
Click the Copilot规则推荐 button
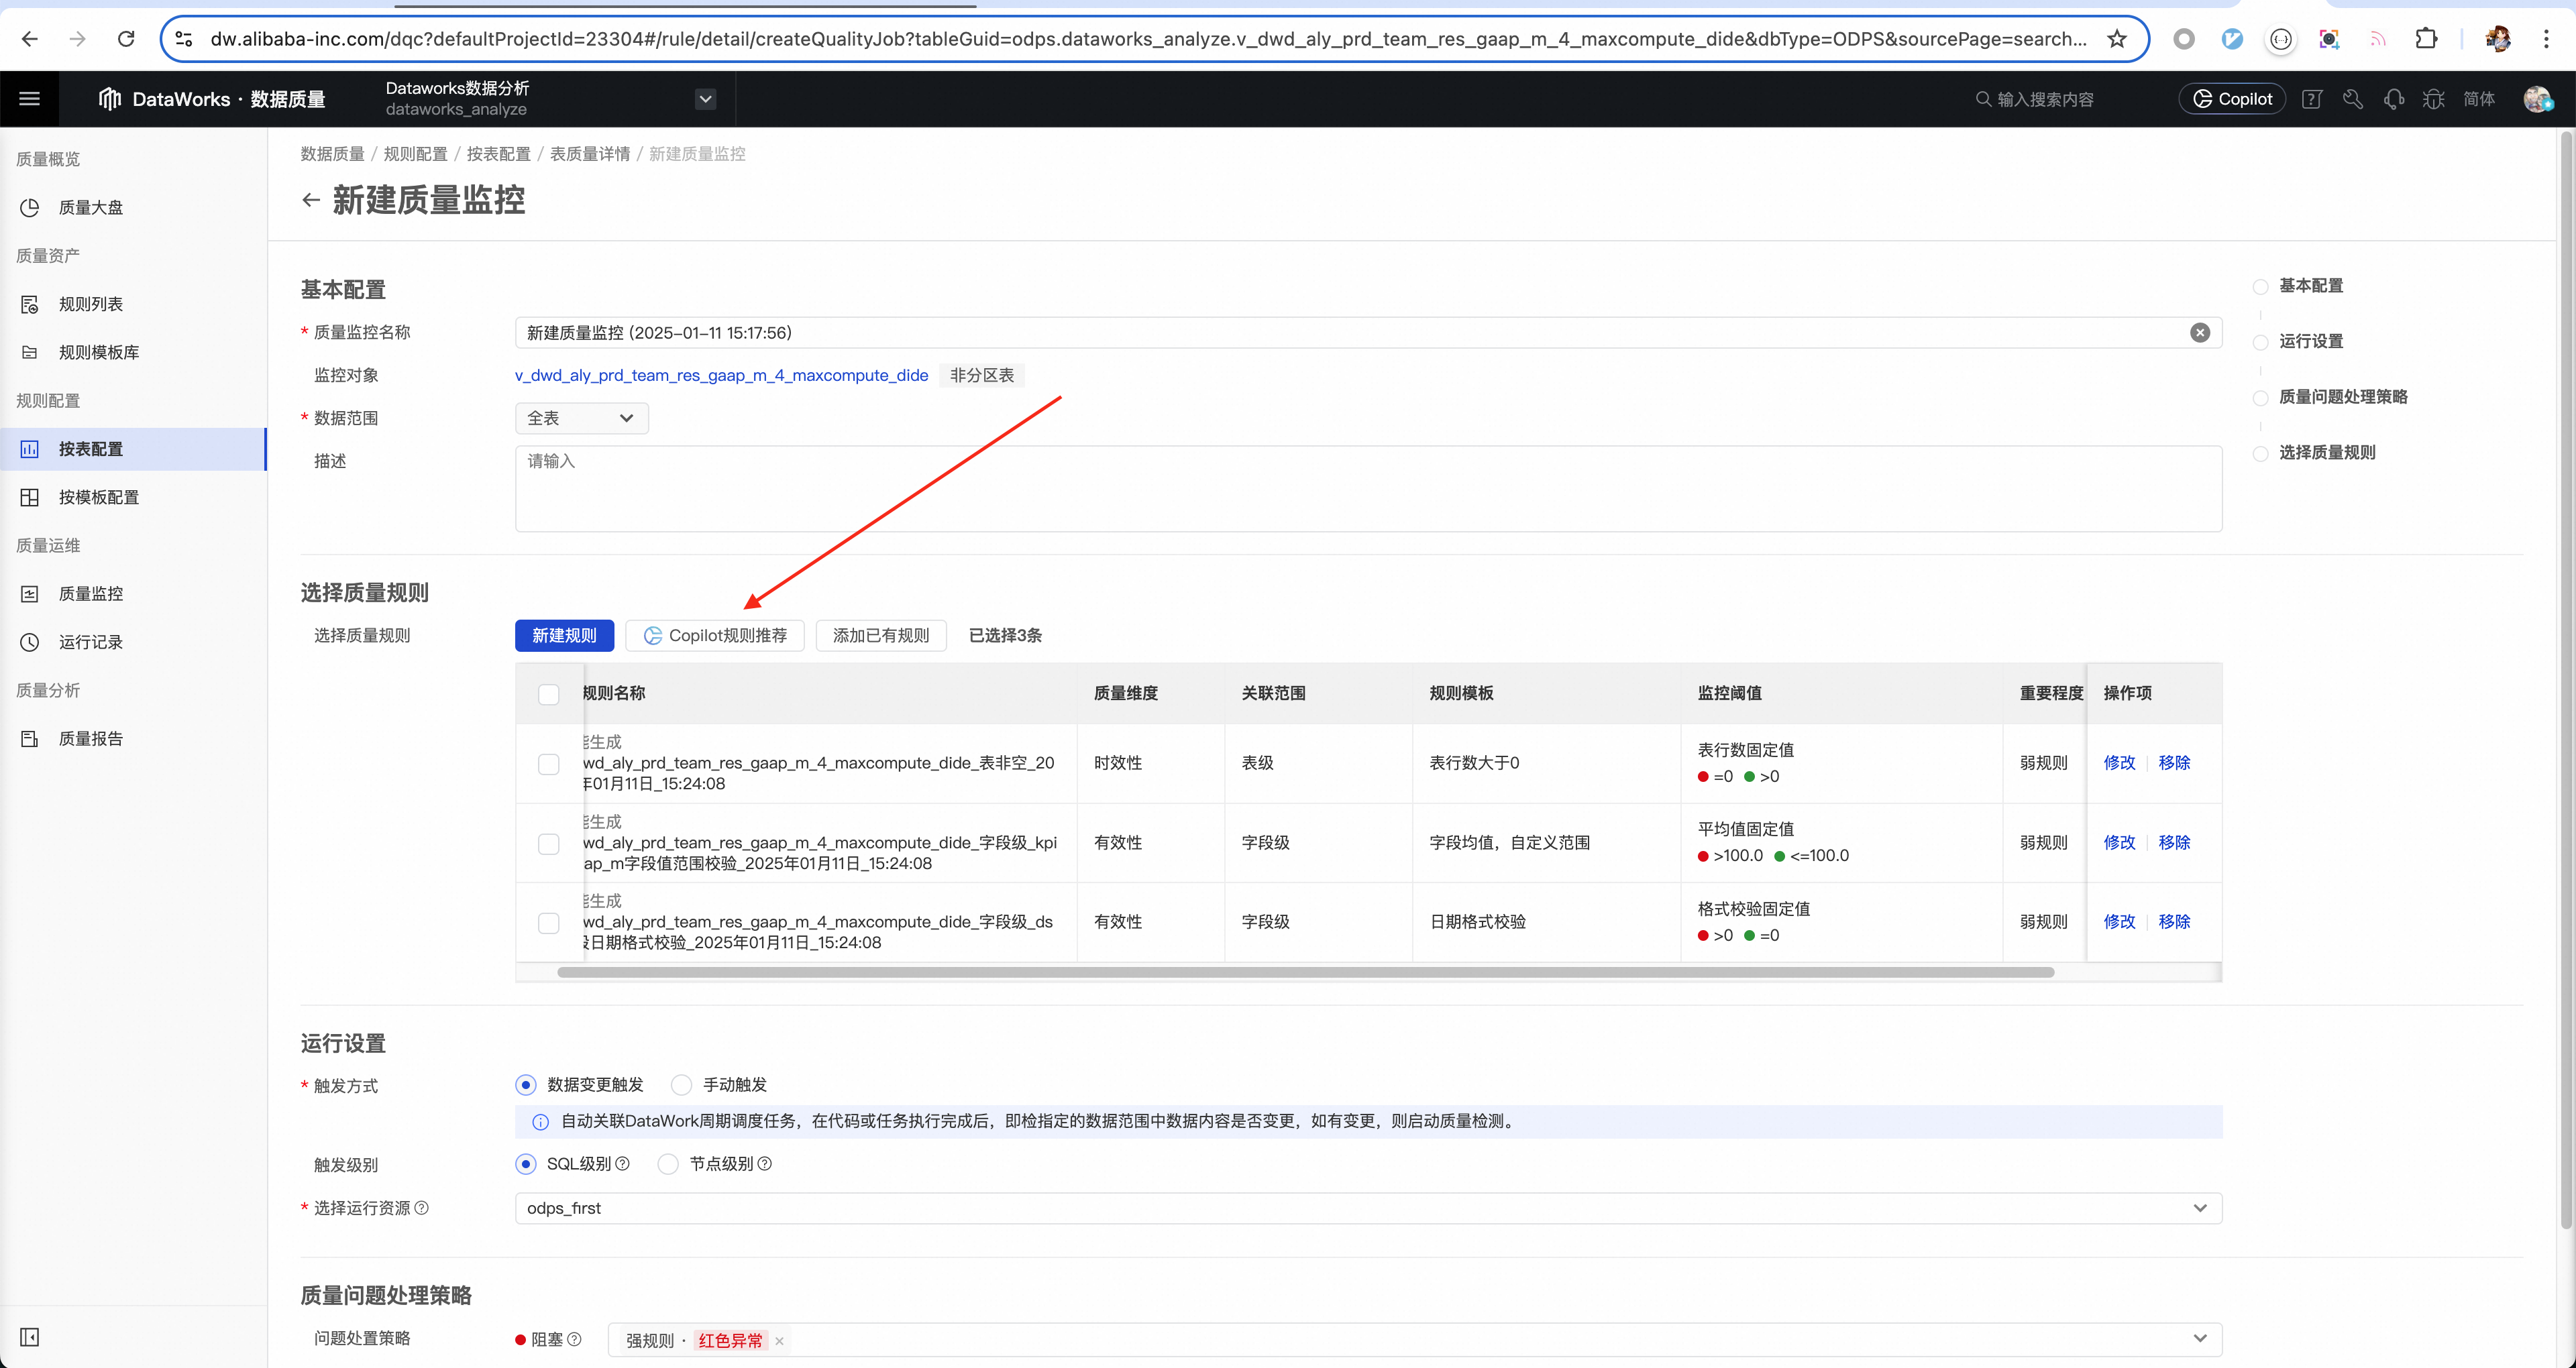click(715, 636)
